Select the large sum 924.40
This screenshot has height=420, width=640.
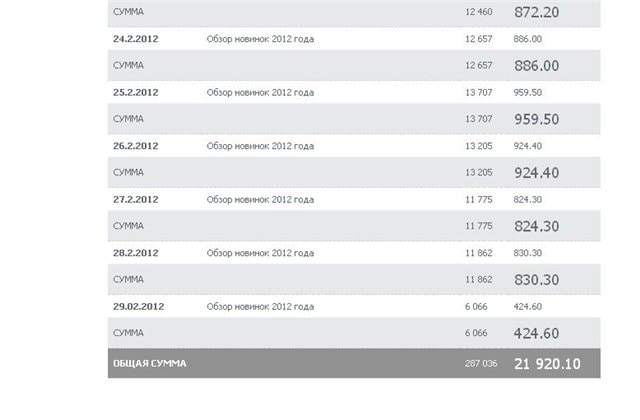536,173
